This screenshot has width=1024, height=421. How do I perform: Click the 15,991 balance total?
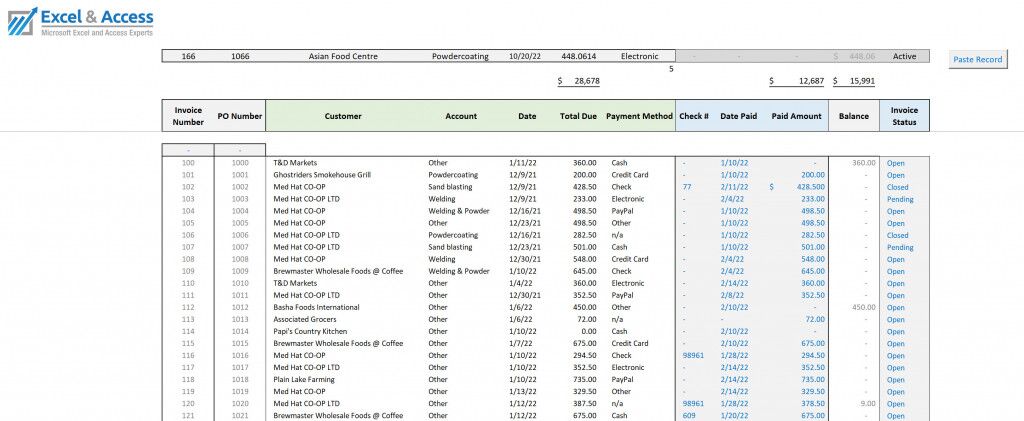click(x=854, y=82)
